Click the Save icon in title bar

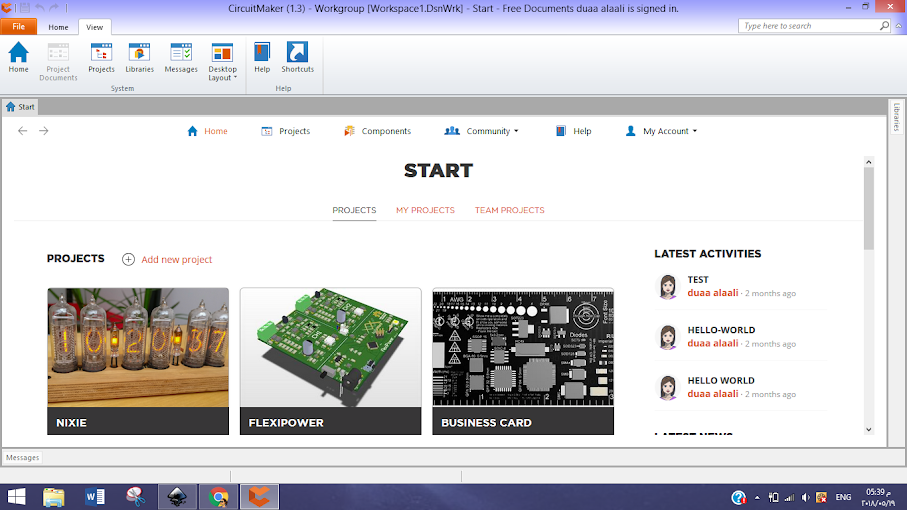point(25,8)
